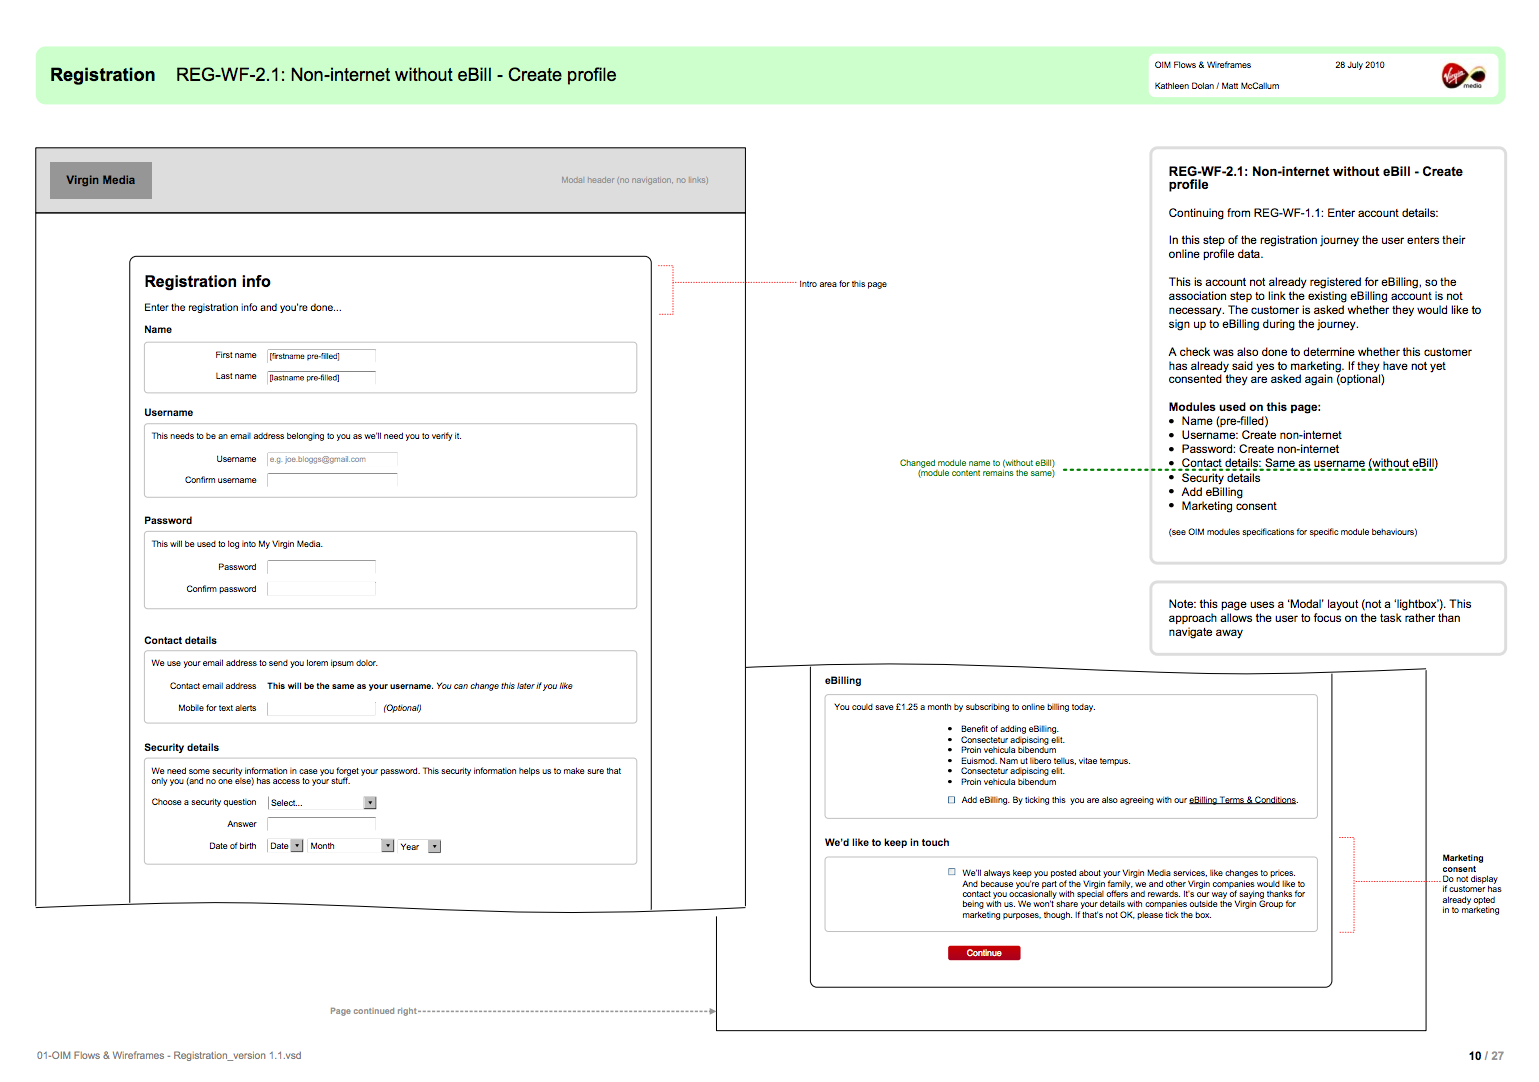This screenshot has height=1082, width=1539.
Task: Click 'Benefit of adding eBilling.' bullet
Action: tap(1009, 729)
